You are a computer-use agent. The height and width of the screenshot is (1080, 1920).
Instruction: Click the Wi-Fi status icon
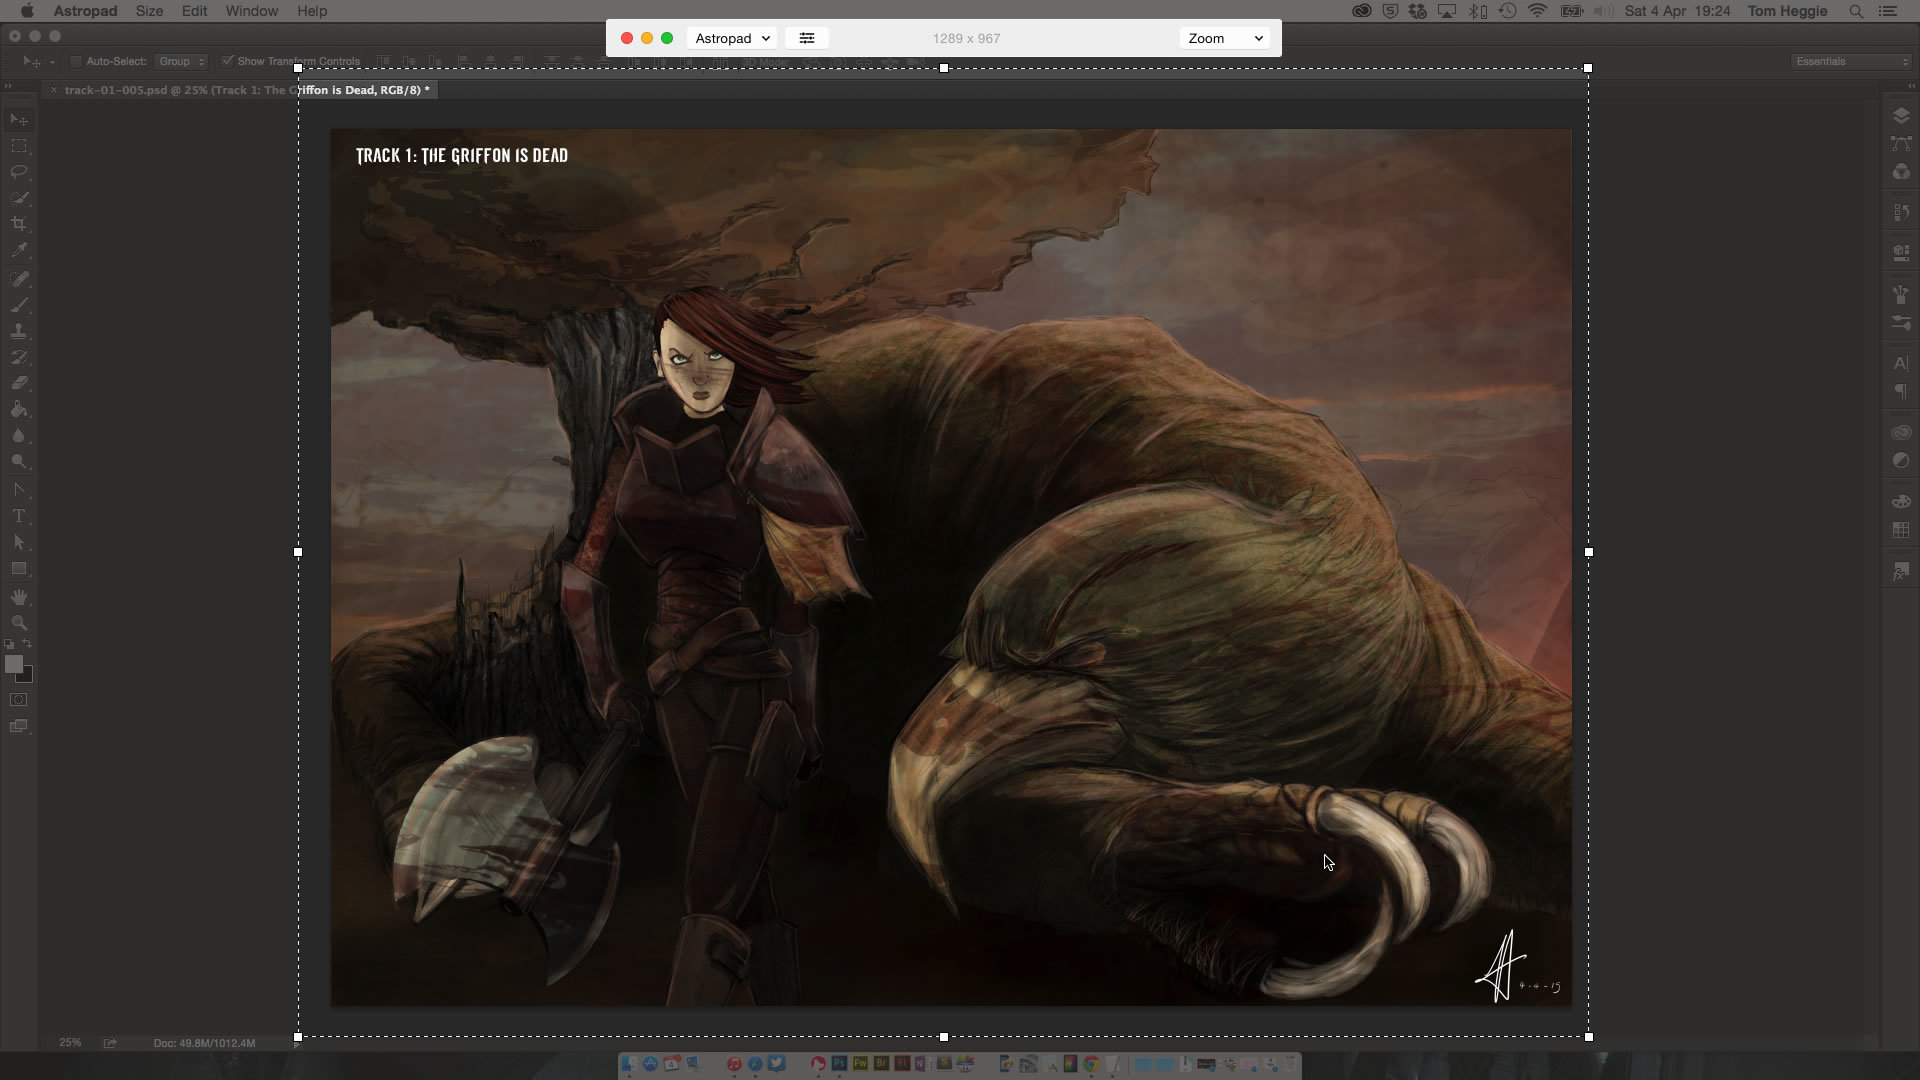click(x=1538, y=11)
